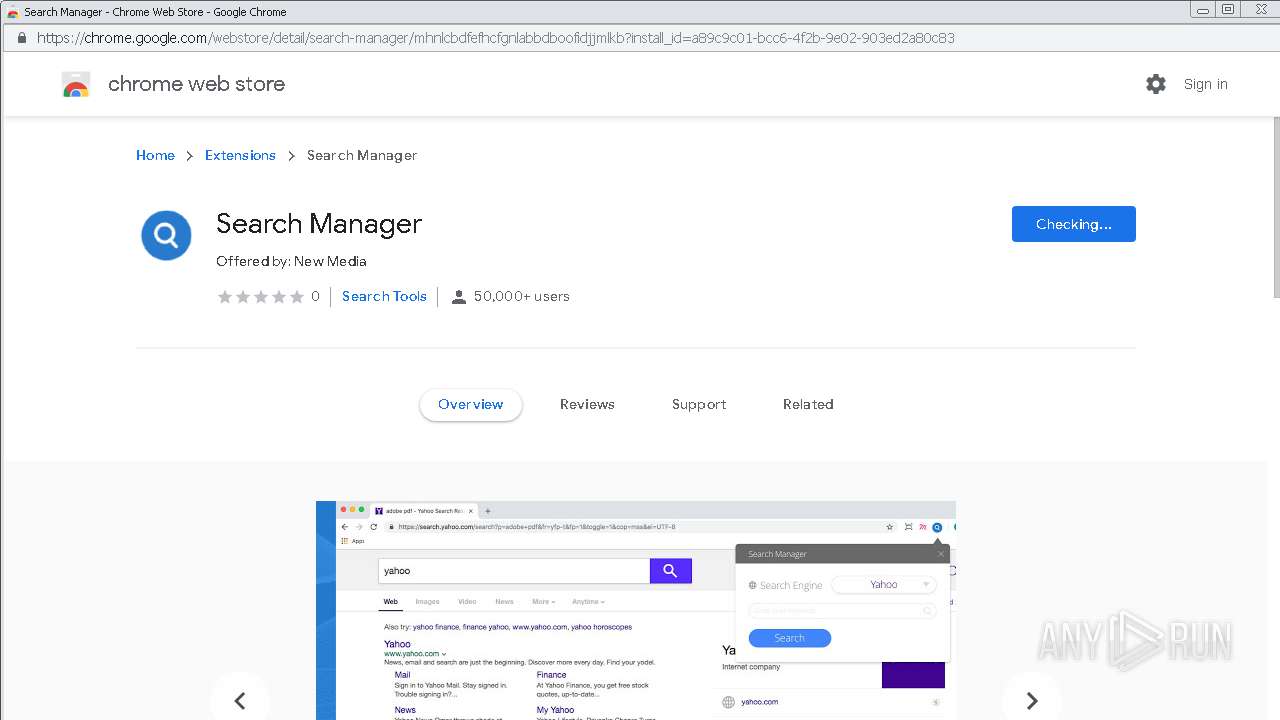Click the Chrome Web Store rainbow logo

76,85
